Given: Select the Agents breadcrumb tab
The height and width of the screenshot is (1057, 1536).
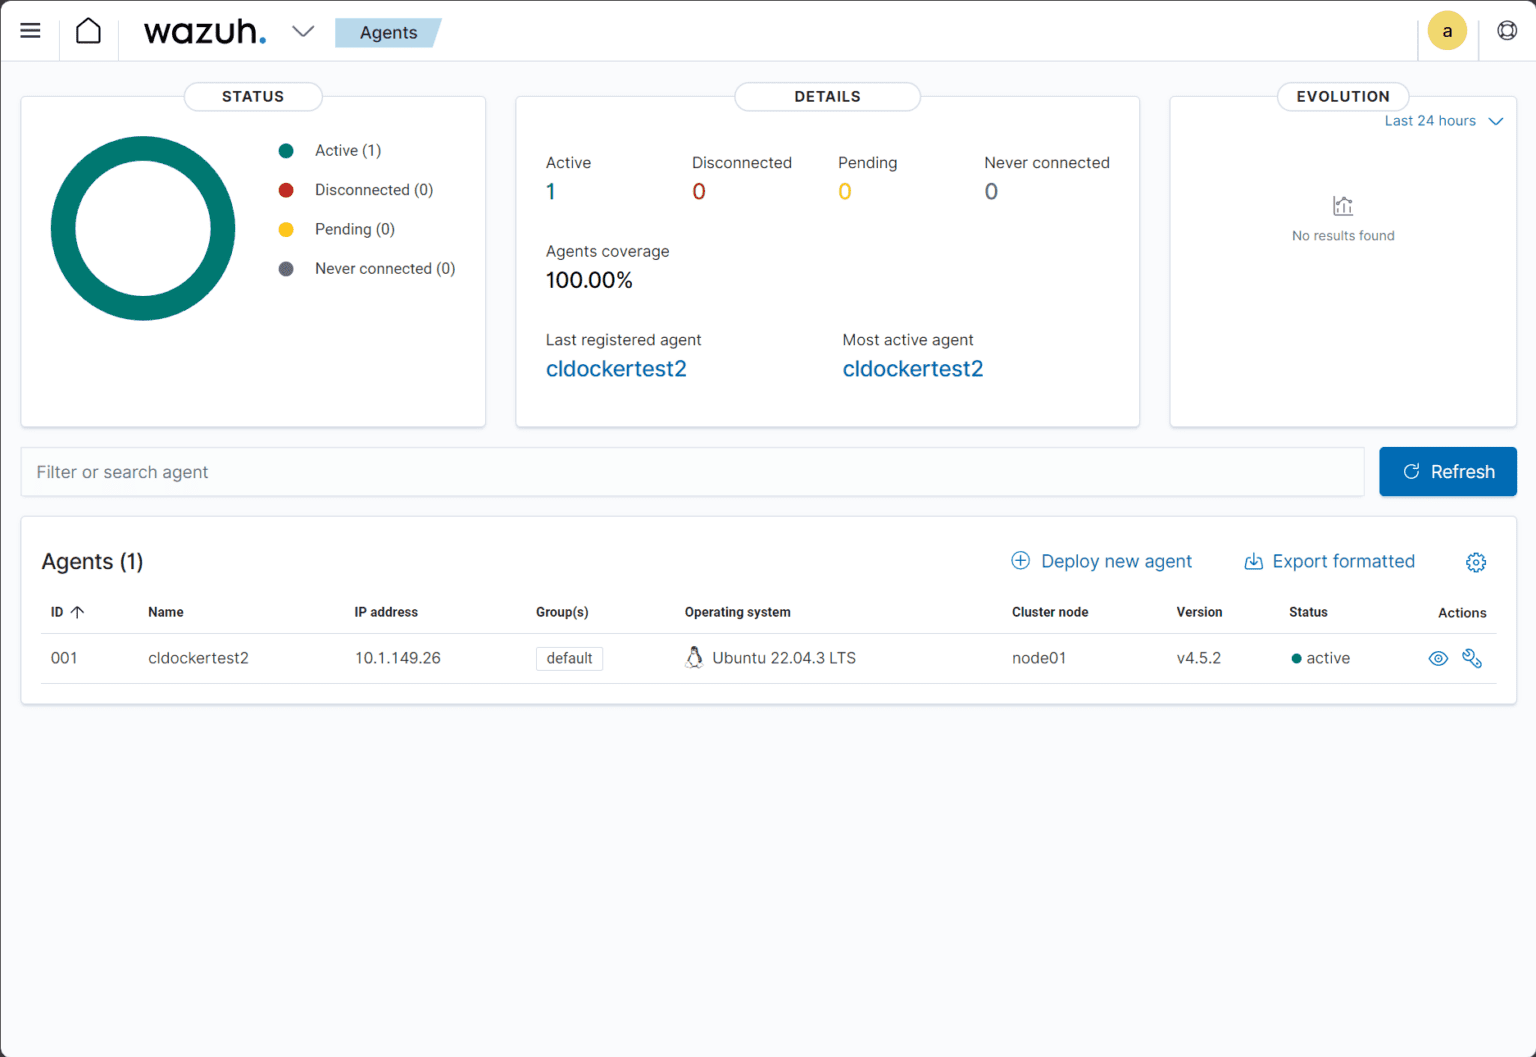Looking at the screenshot, I should pyautogui.click(x=388, y=32).
